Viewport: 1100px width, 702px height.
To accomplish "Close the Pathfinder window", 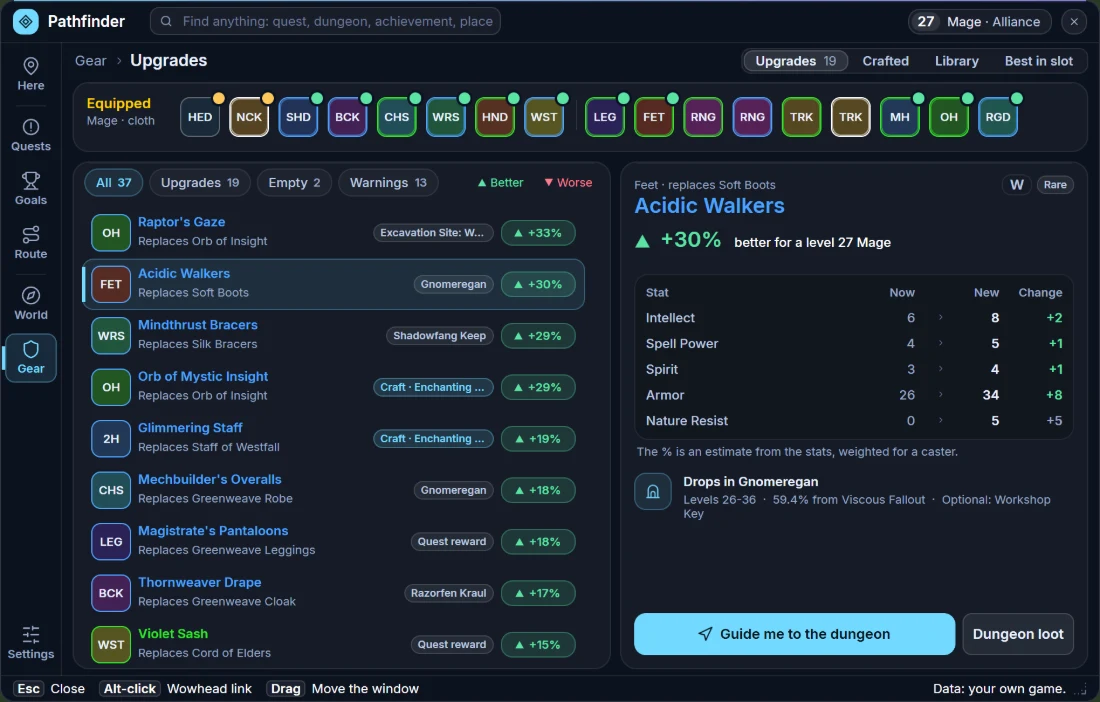I will [x=1074, y=22].
